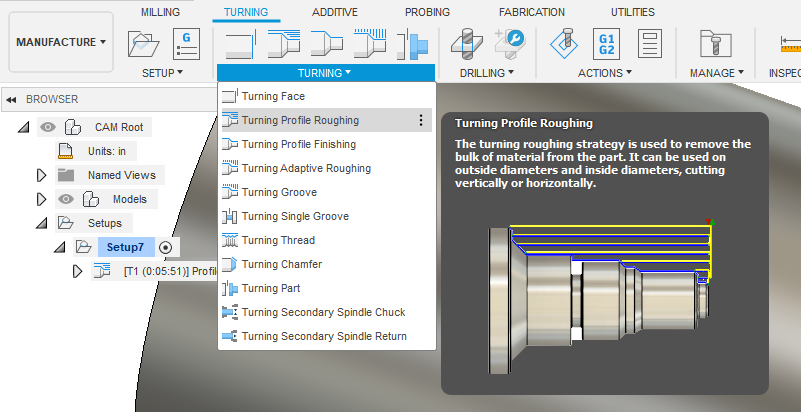This screenshot has width=801, height=412.
Task: Select Named Views in the browser
Action: (122, 175)
